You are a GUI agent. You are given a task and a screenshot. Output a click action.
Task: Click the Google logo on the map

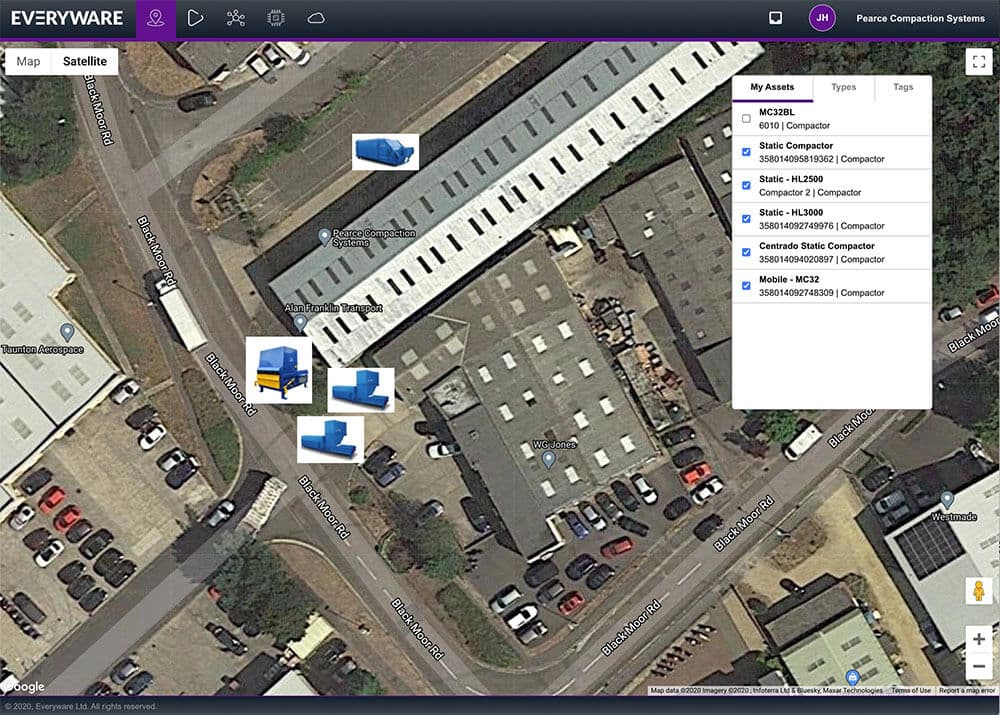[24, 686]
